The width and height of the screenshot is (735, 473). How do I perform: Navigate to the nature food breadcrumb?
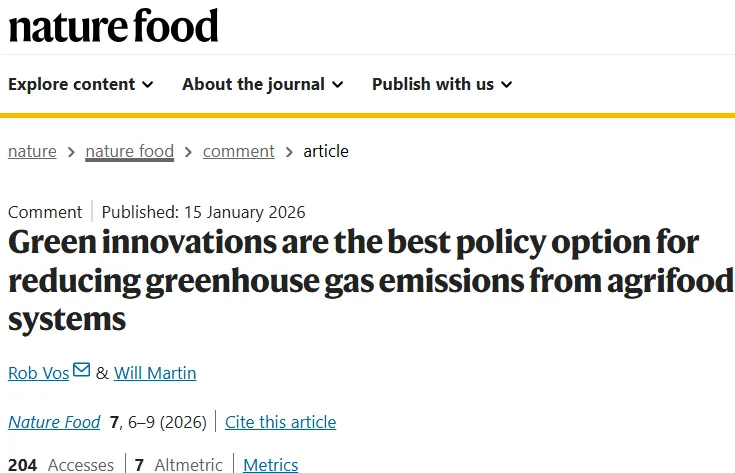[130, 151]
